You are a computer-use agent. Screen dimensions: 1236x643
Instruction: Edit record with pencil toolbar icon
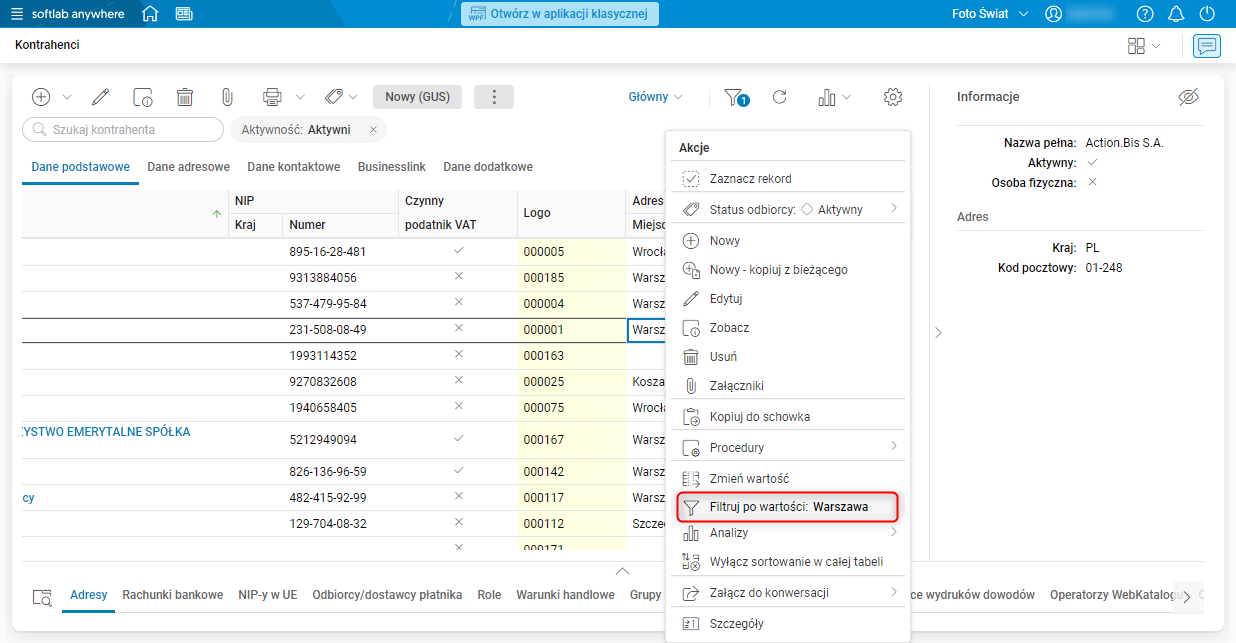(100, 97)
